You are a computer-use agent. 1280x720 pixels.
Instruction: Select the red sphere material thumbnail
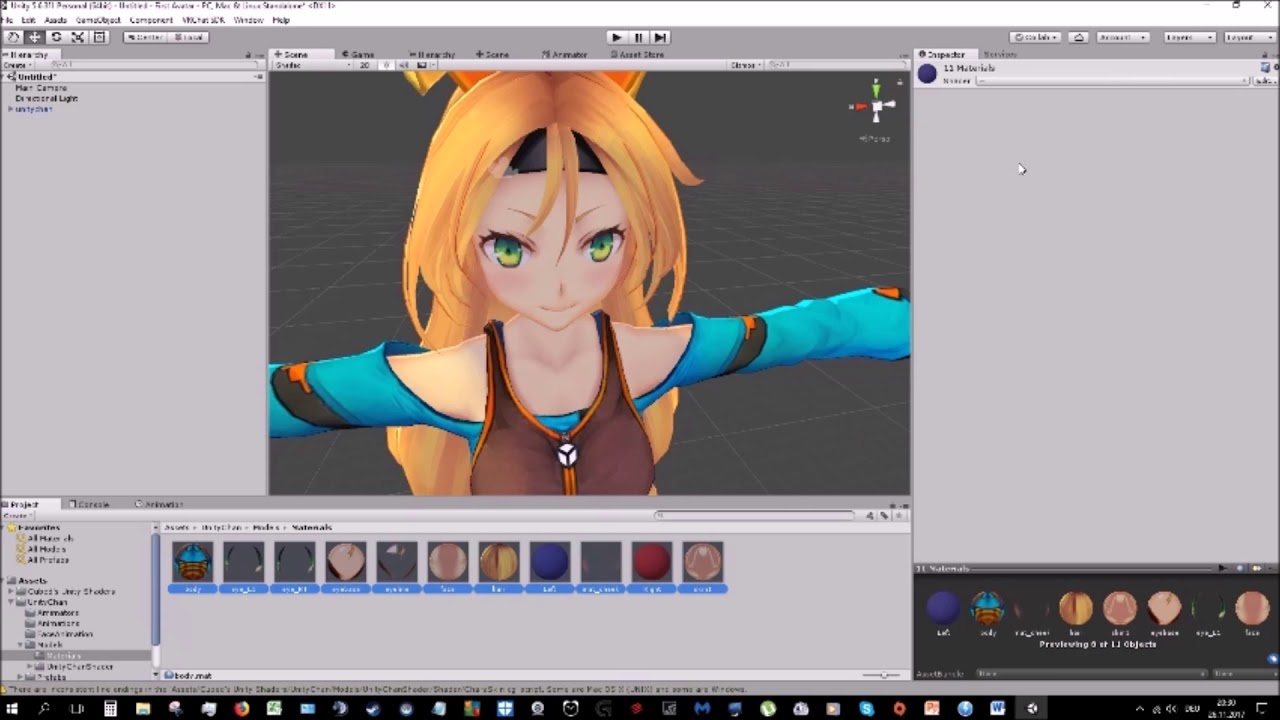tap(651, 562)
